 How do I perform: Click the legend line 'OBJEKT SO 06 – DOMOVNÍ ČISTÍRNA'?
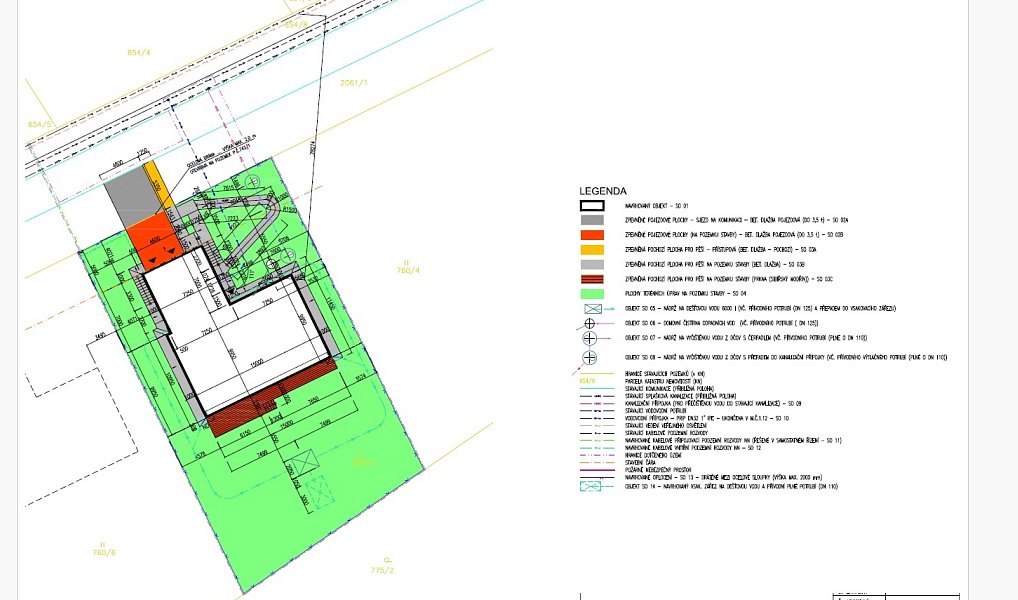[721, 323]
